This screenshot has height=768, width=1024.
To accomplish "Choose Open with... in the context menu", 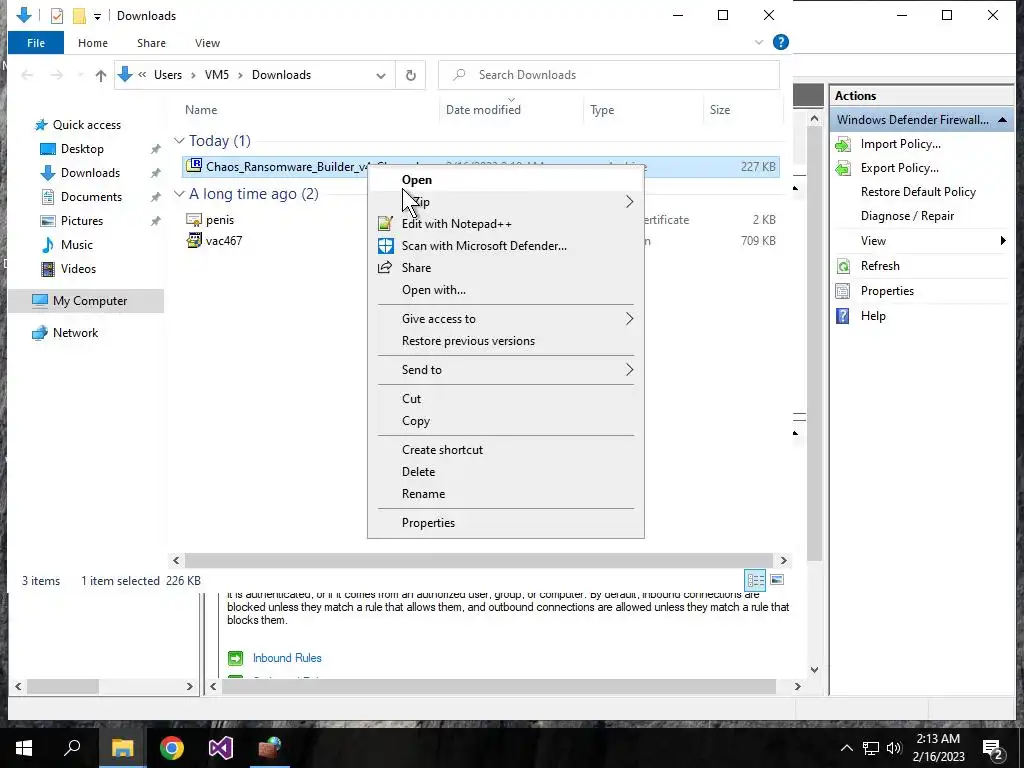I will (434, 290).
